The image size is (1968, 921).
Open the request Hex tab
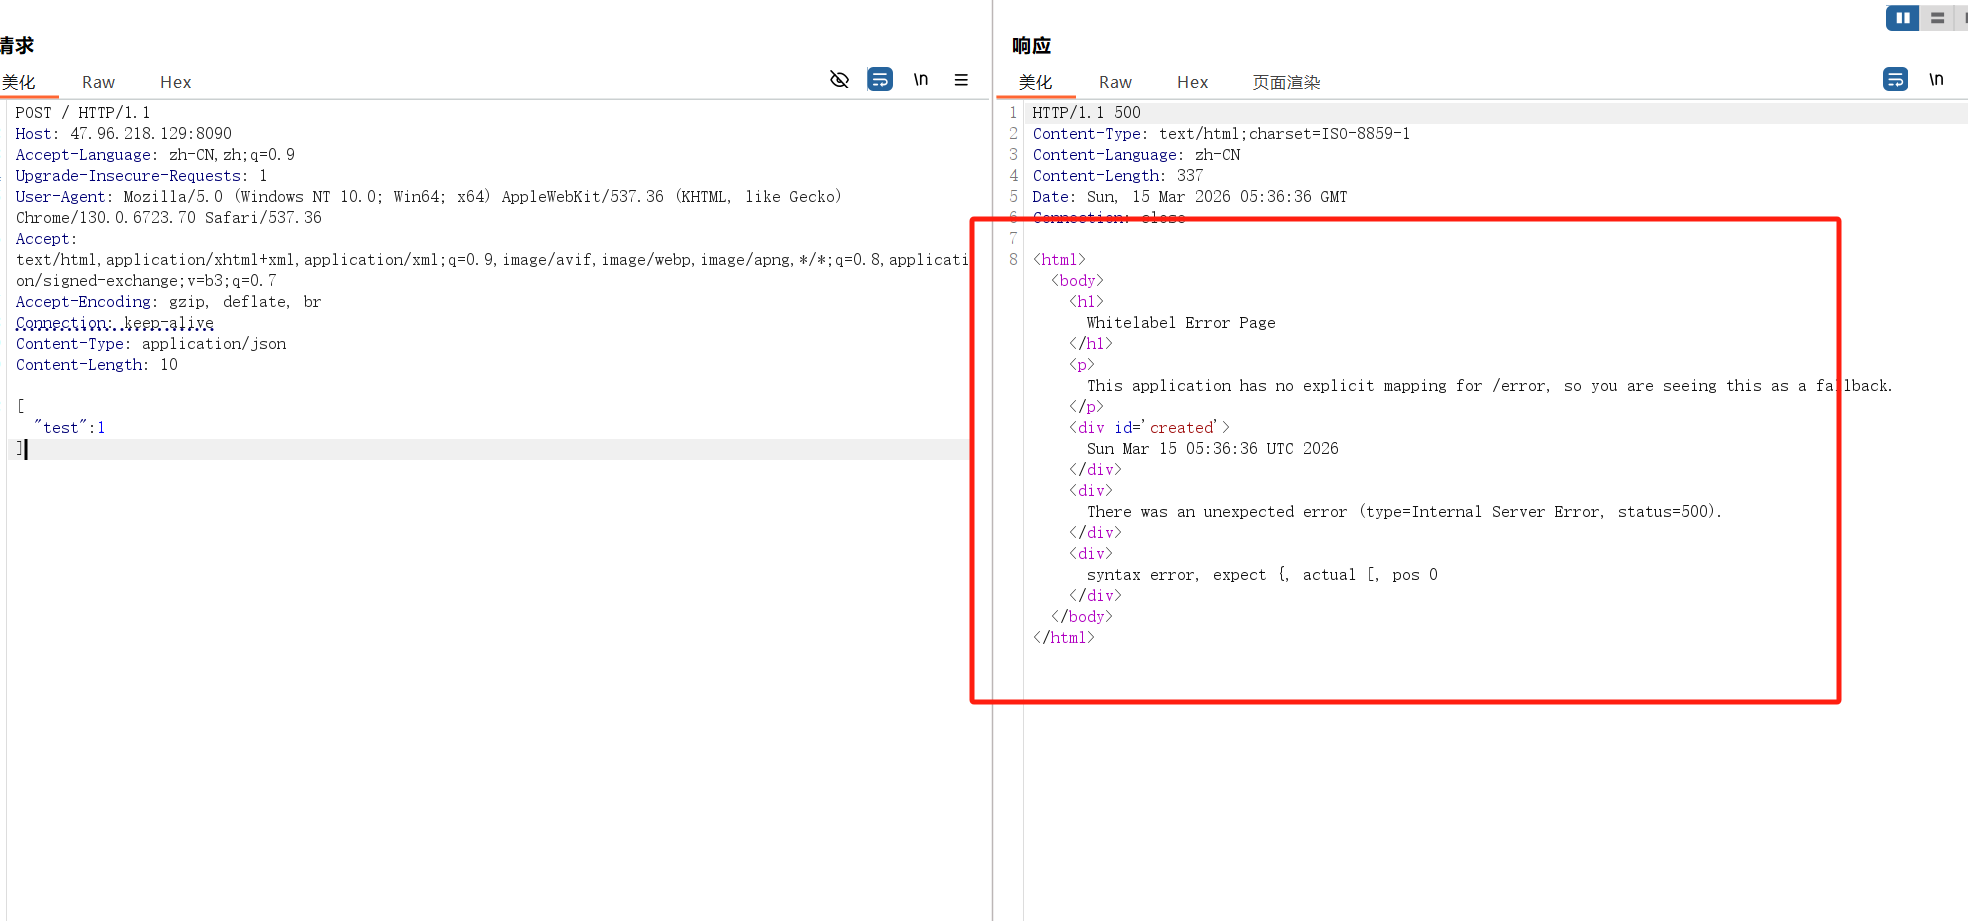tap(175, 82)
